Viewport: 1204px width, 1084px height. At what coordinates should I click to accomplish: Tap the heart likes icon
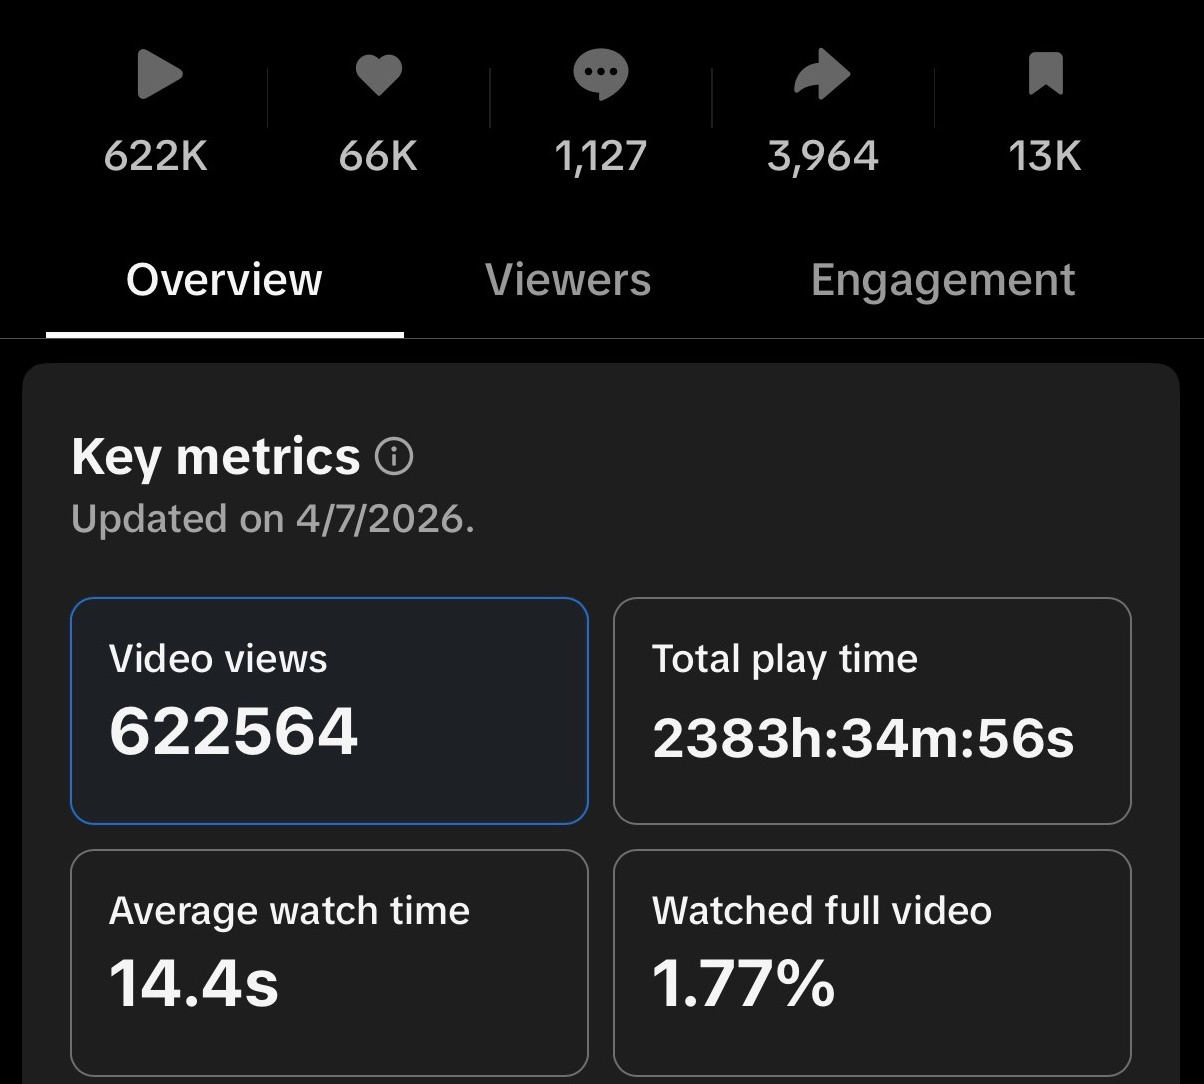pos(379,76)
